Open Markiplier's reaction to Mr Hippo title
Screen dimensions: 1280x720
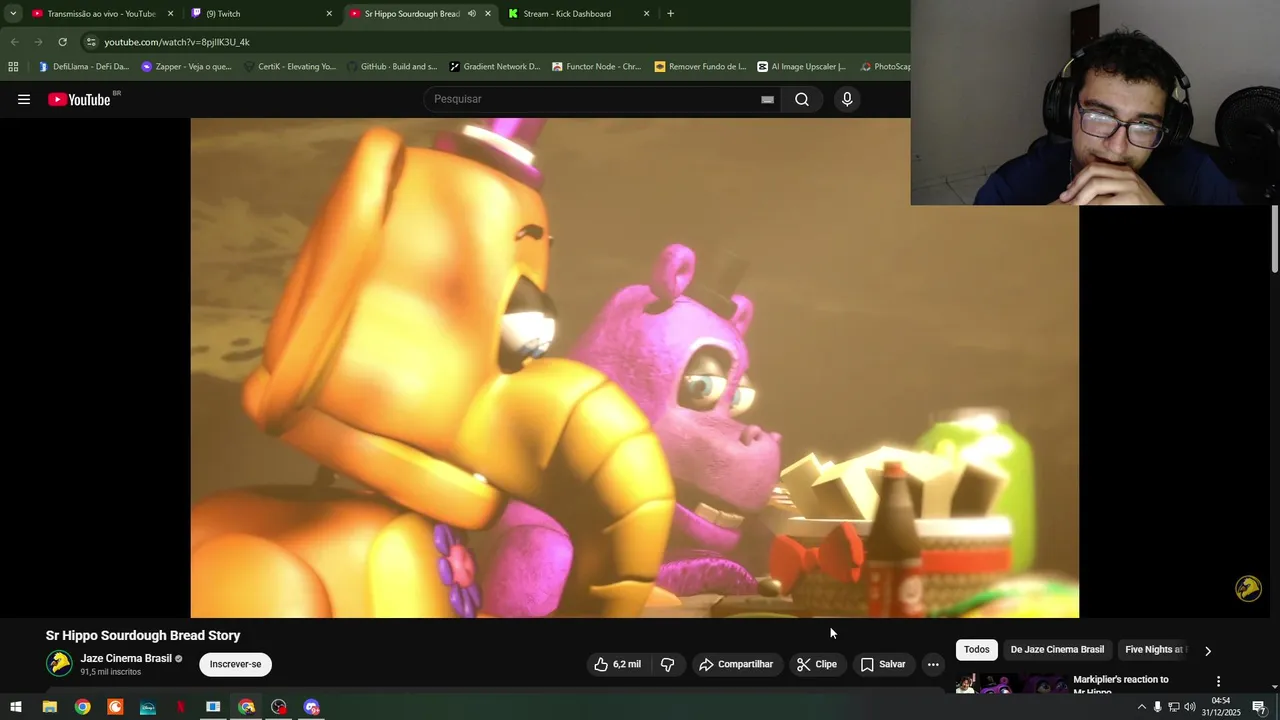point(1120,685)
